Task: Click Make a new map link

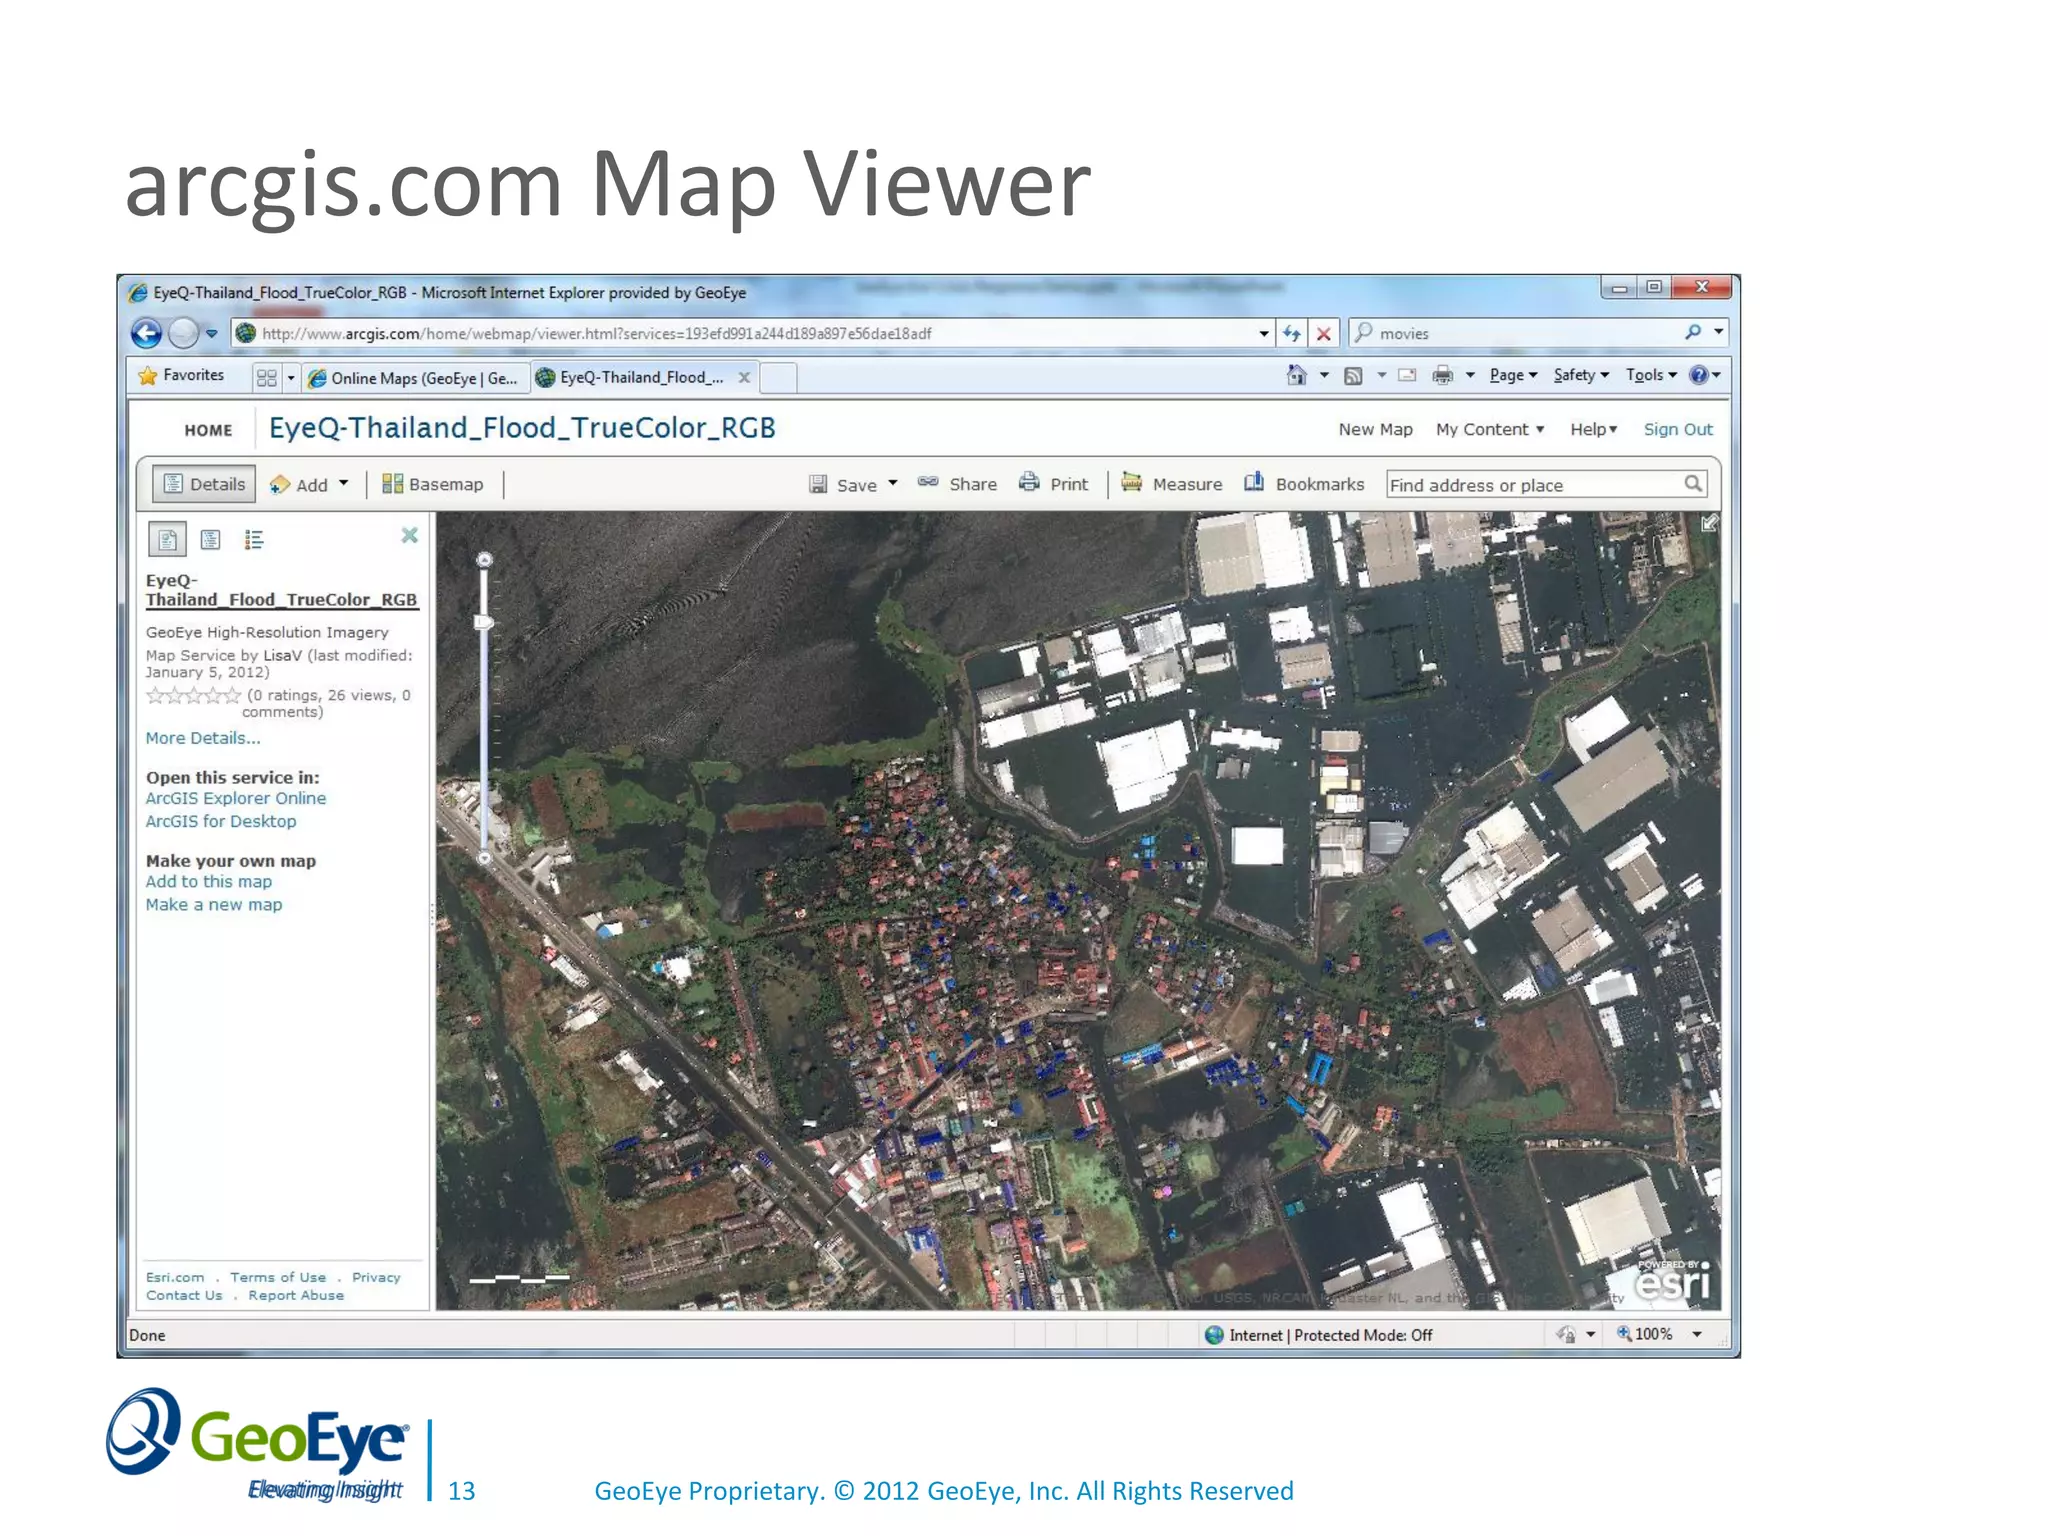Action: pos(214,904)
